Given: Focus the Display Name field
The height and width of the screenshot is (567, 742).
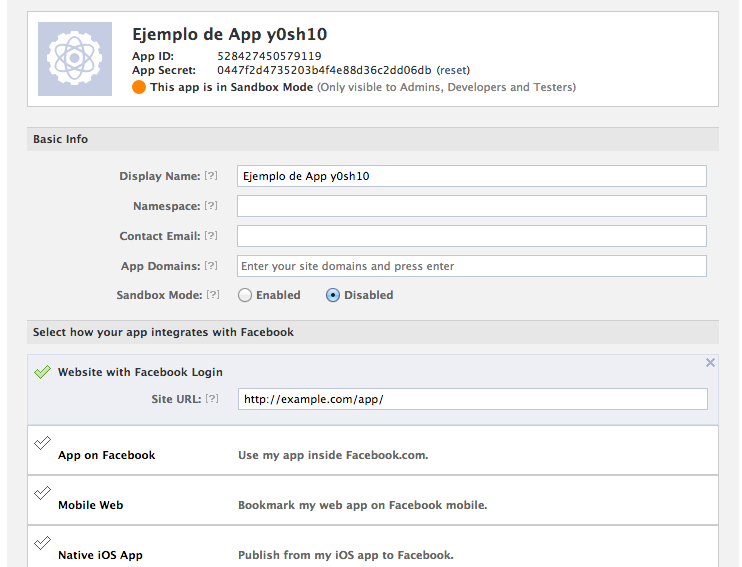Looking at the screenshot, I should coord(472,176).
